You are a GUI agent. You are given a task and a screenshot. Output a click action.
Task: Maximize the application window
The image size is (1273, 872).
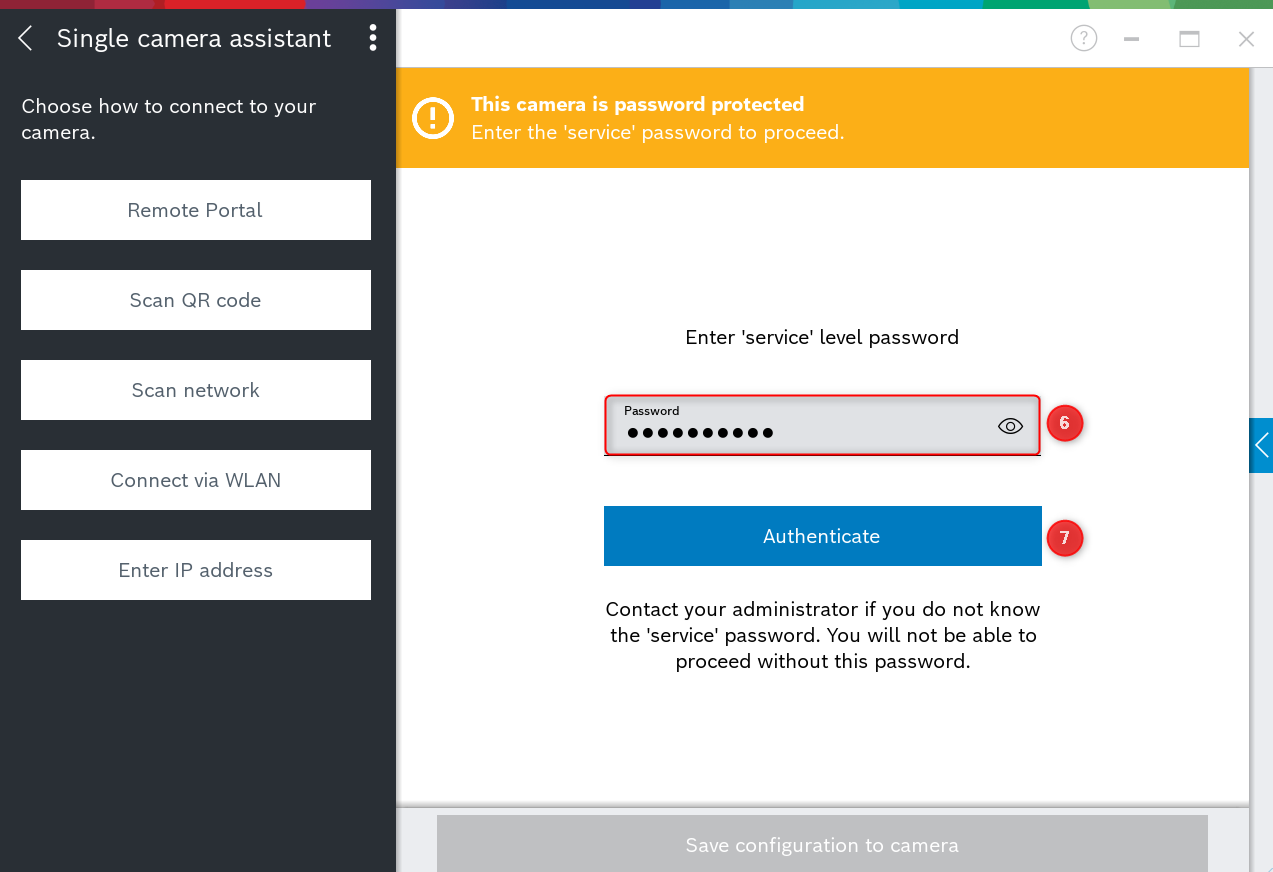pos(1189,39)
